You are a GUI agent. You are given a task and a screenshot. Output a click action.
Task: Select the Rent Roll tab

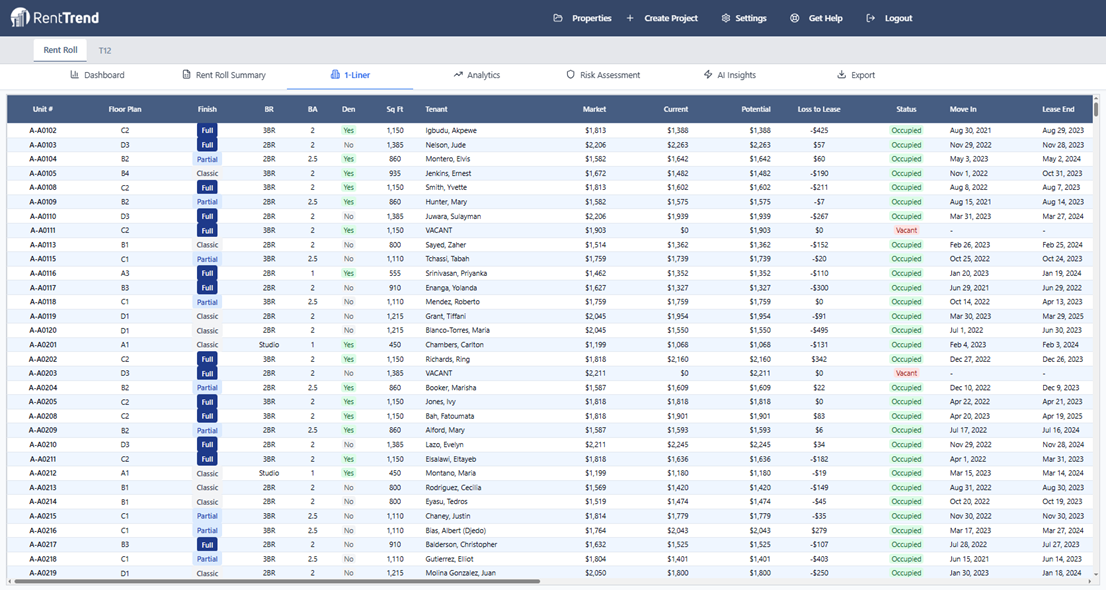59,49
